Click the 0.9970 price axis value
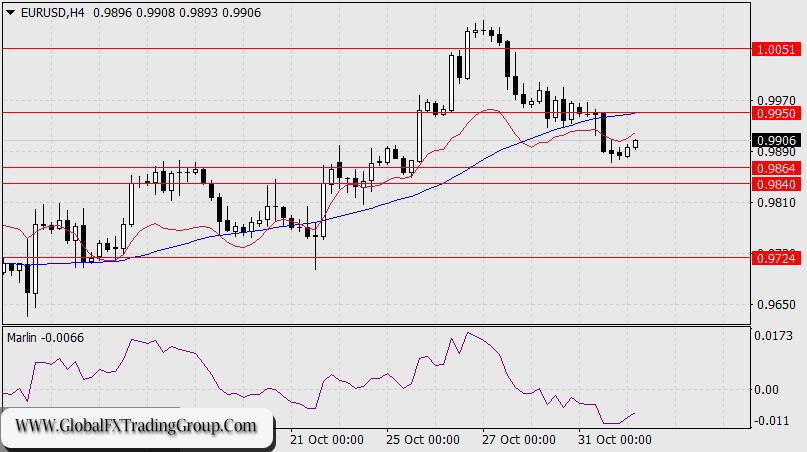The image size is (807, 452). (x=776, y=100)
